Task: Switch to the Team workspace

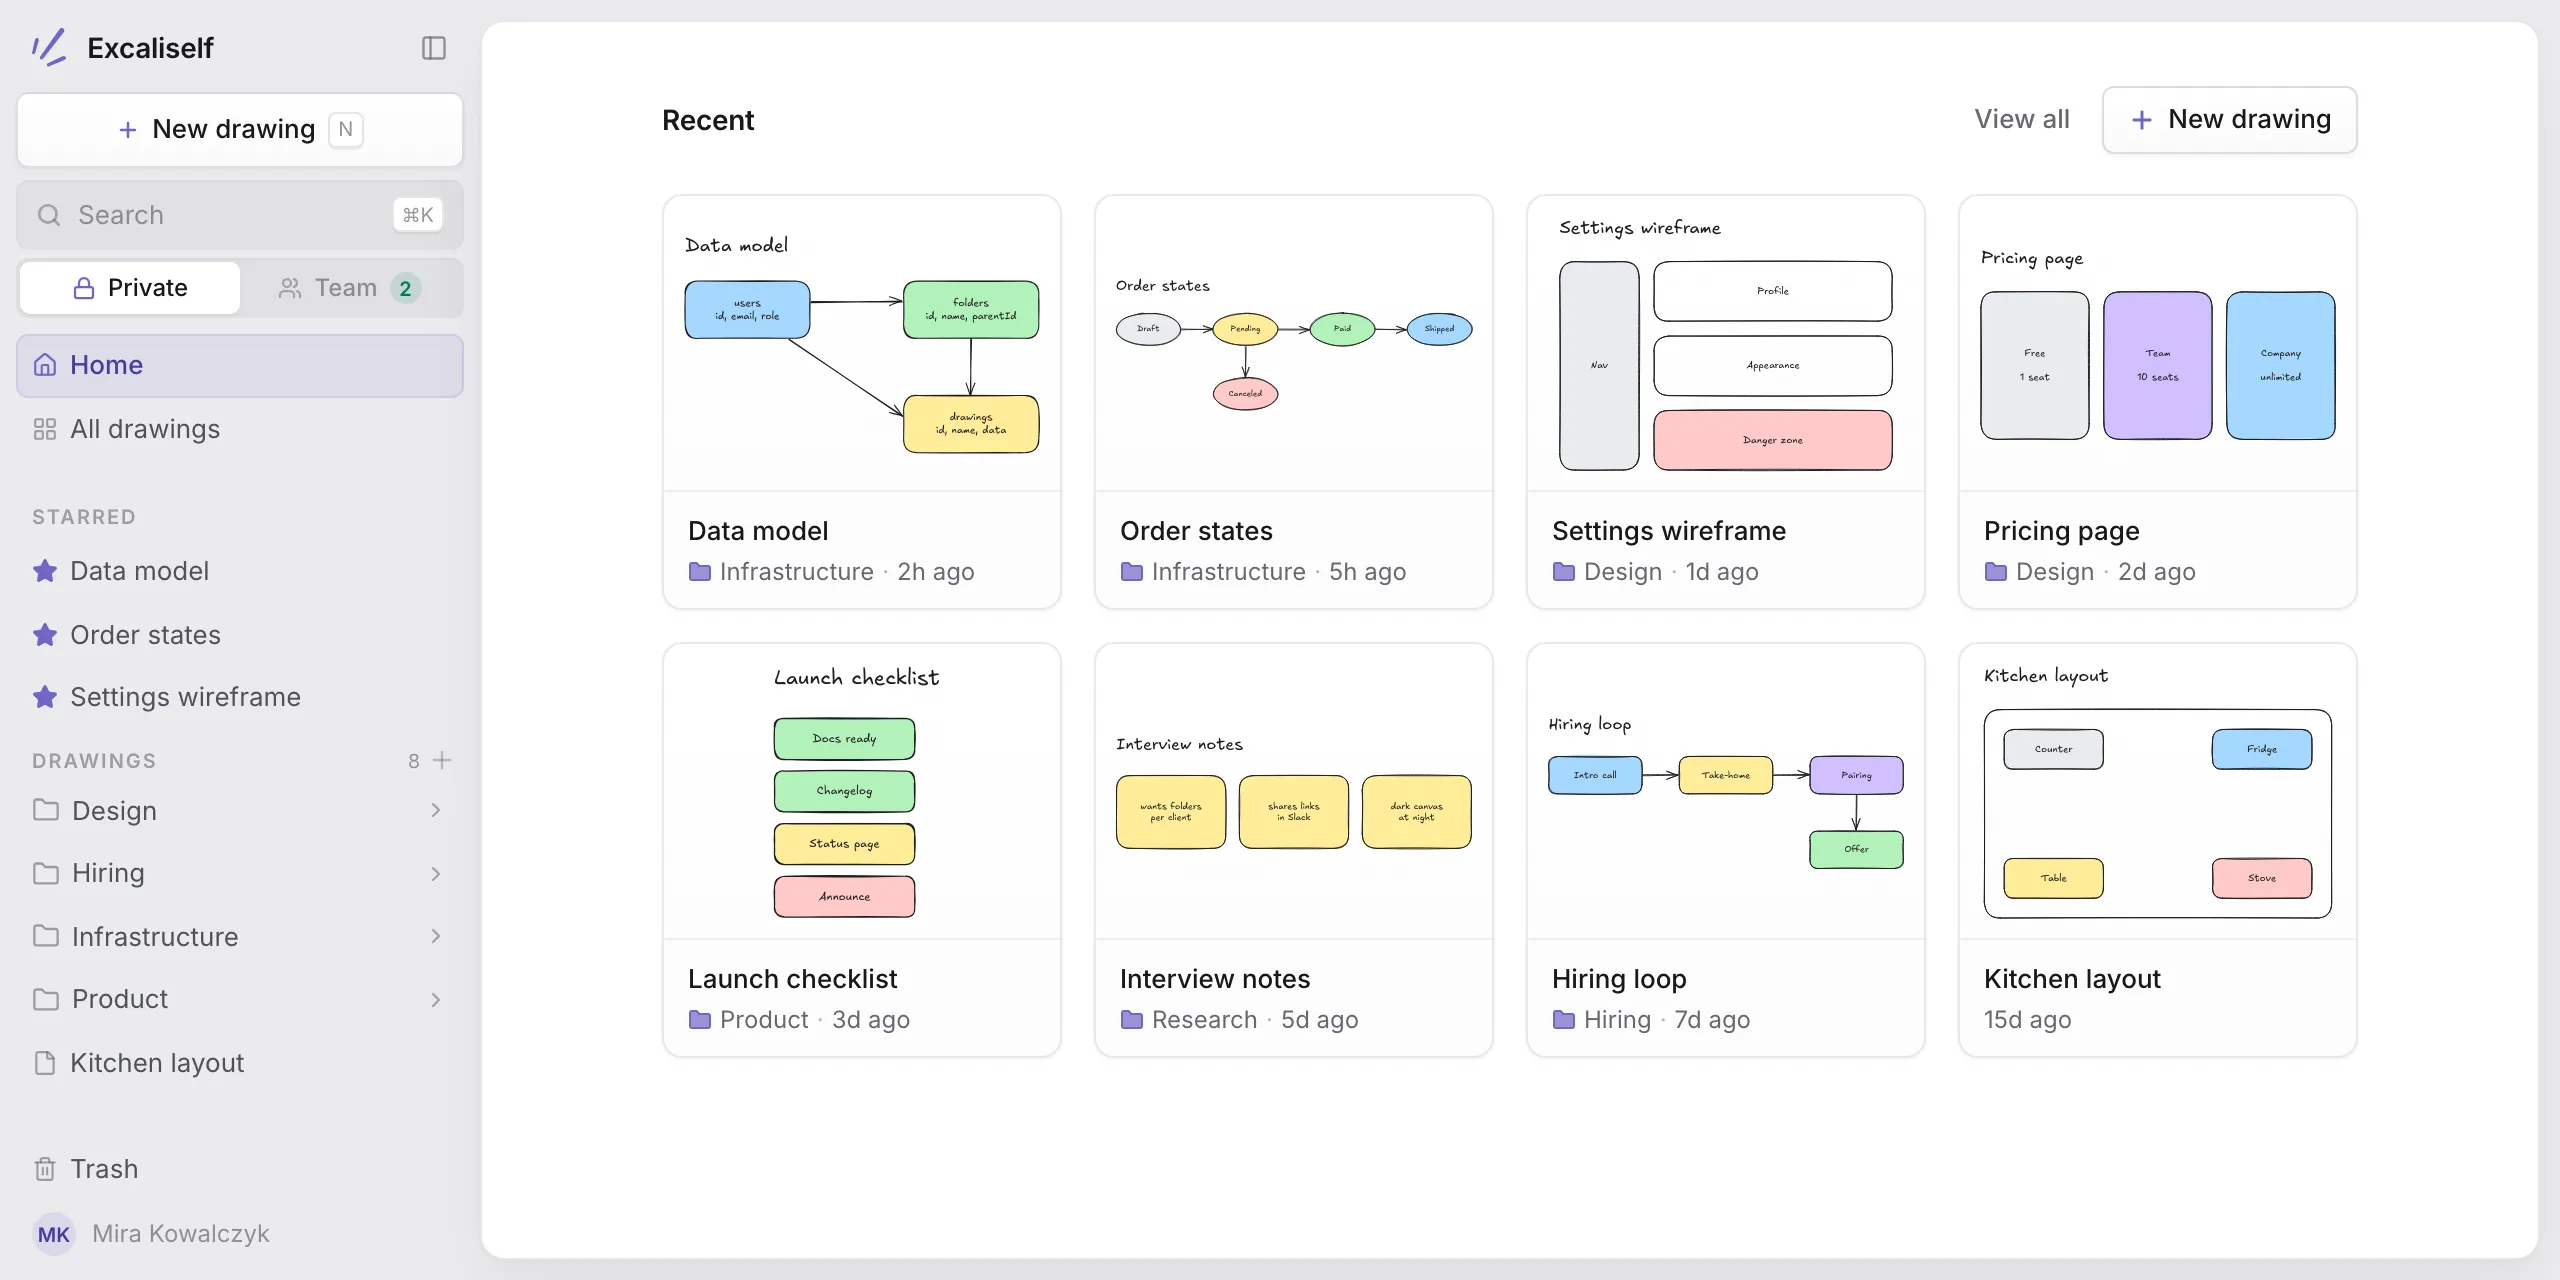Action: [x=350, y=288]
